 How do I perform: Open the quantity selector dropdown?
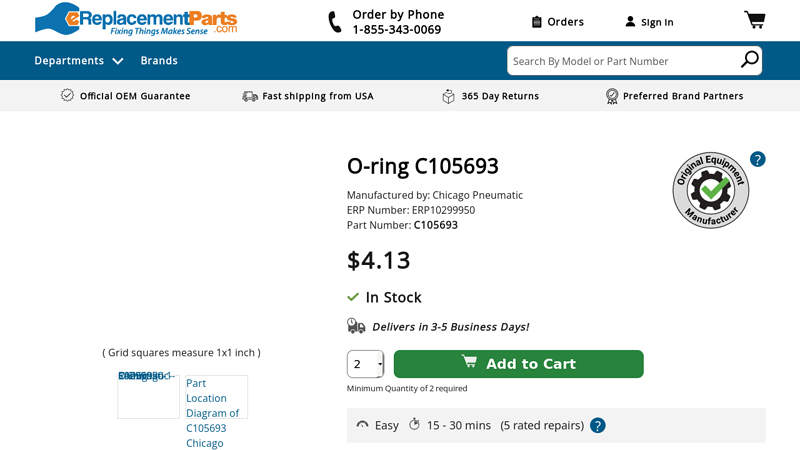coord(366,364)
